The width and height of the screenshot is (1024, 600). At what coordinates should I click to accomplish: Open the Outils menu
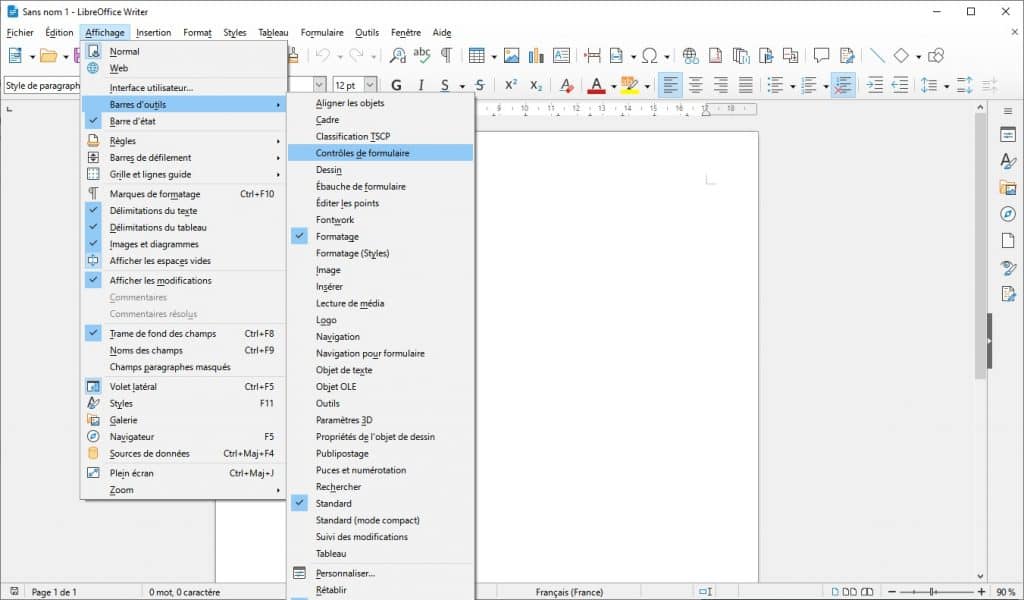tap(367, 32)
